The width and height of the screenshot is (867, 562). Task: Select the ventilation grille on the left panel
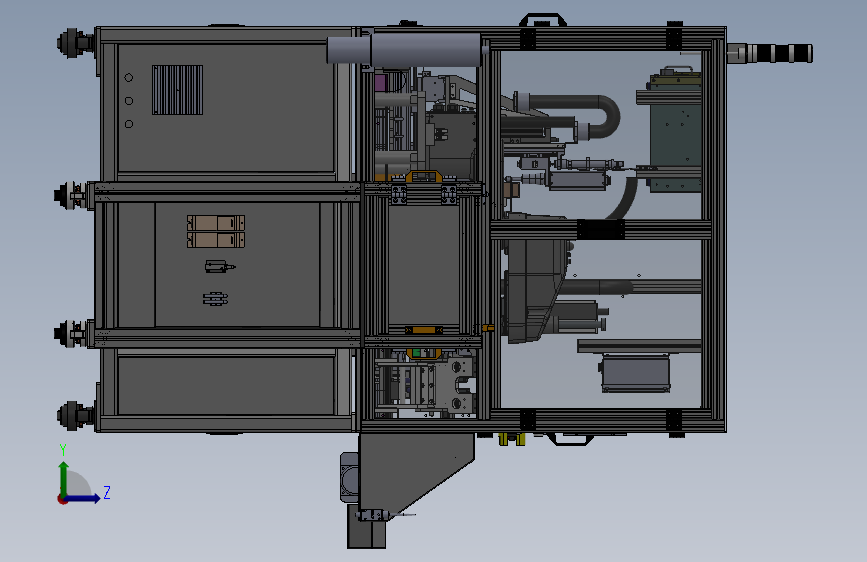click(x=177, y=90)
